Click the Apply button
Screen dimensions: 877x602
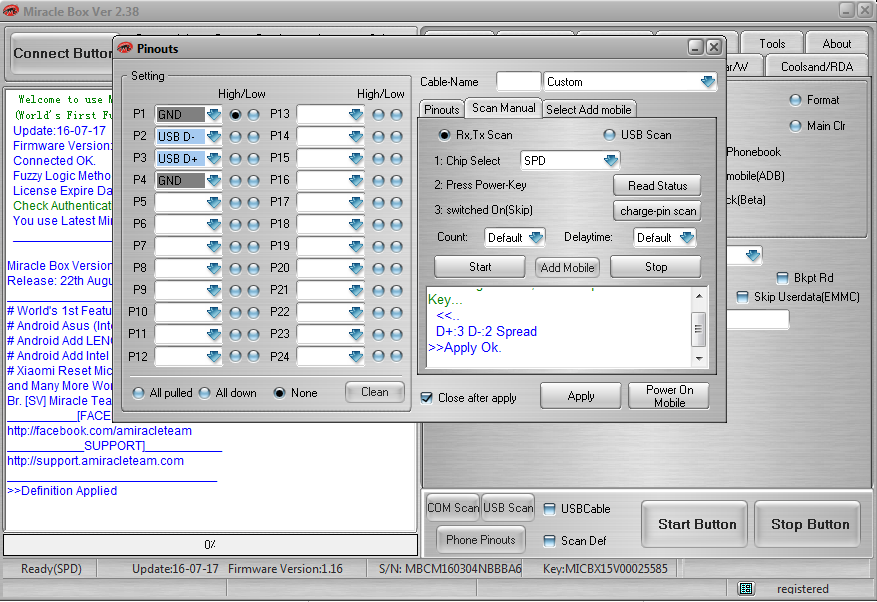(x=581, y=396)
